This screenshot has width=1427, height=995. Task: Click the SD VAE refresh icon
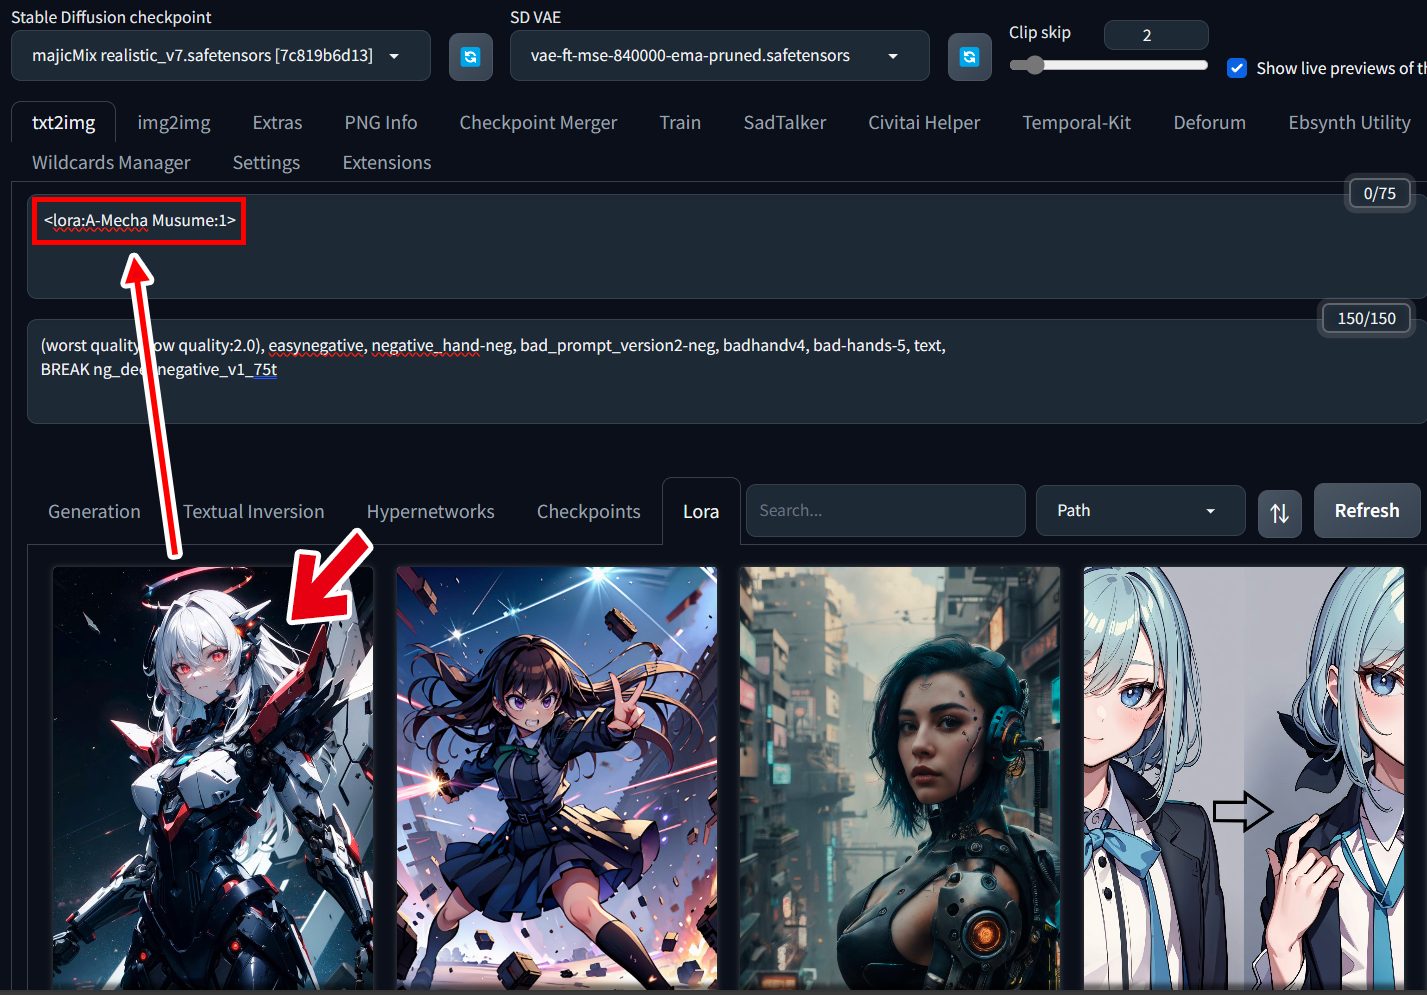[968, 57]
